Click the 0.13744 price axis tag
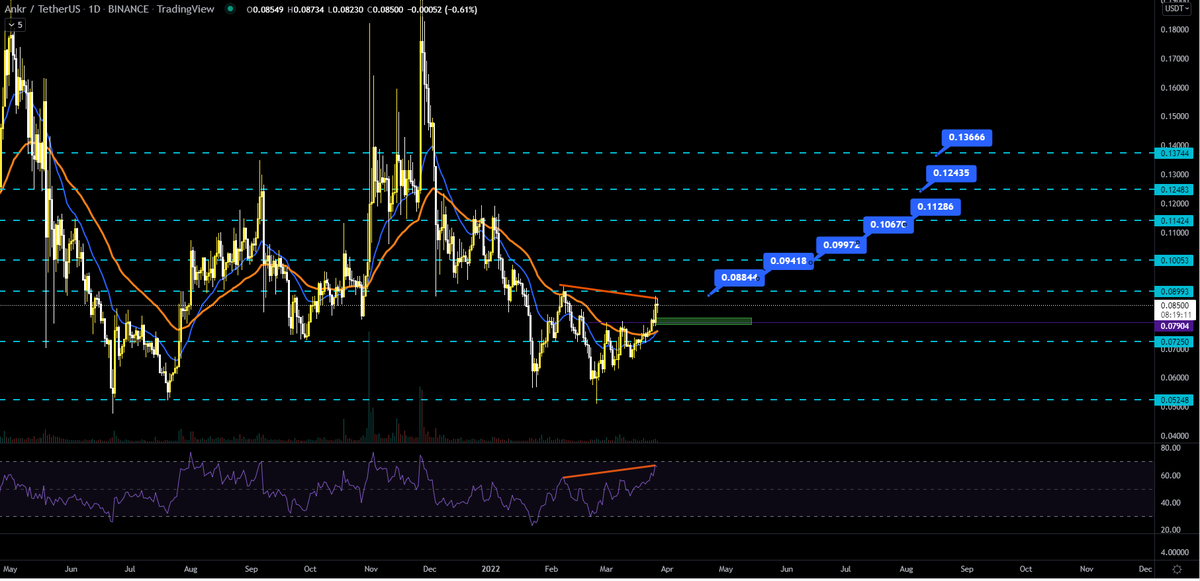Viewport: 1200px width, 581px height. click(1173, 153)
